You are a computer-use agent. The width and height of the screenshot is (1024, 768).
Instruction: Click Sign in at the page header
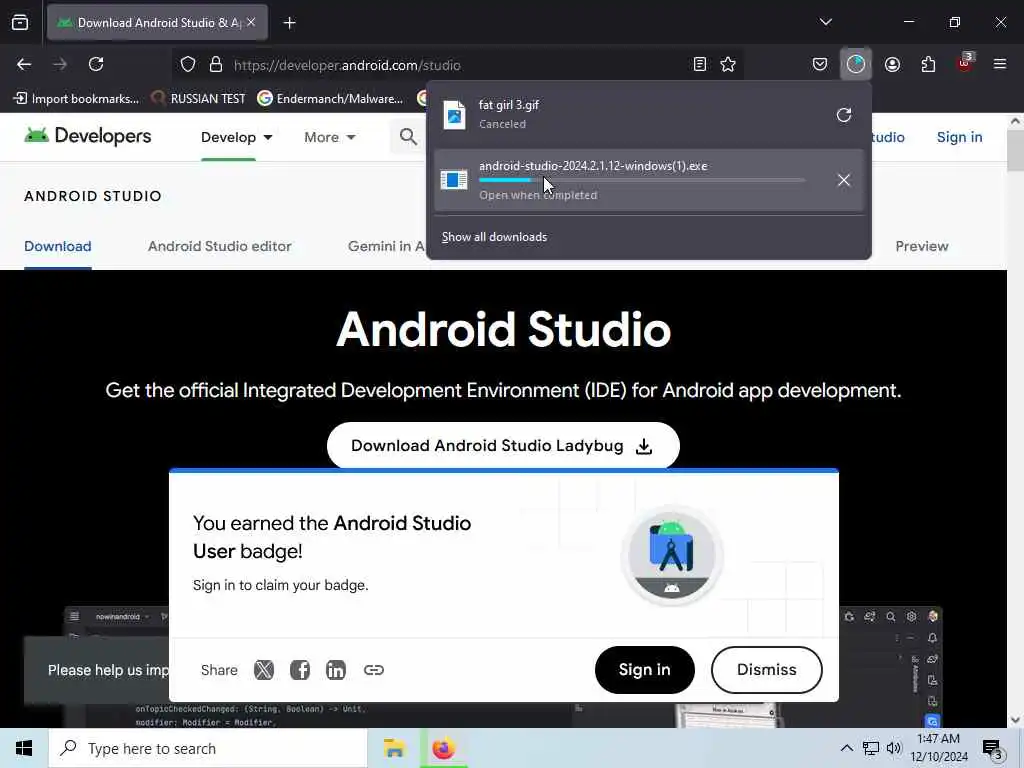[x=959, y=137]
